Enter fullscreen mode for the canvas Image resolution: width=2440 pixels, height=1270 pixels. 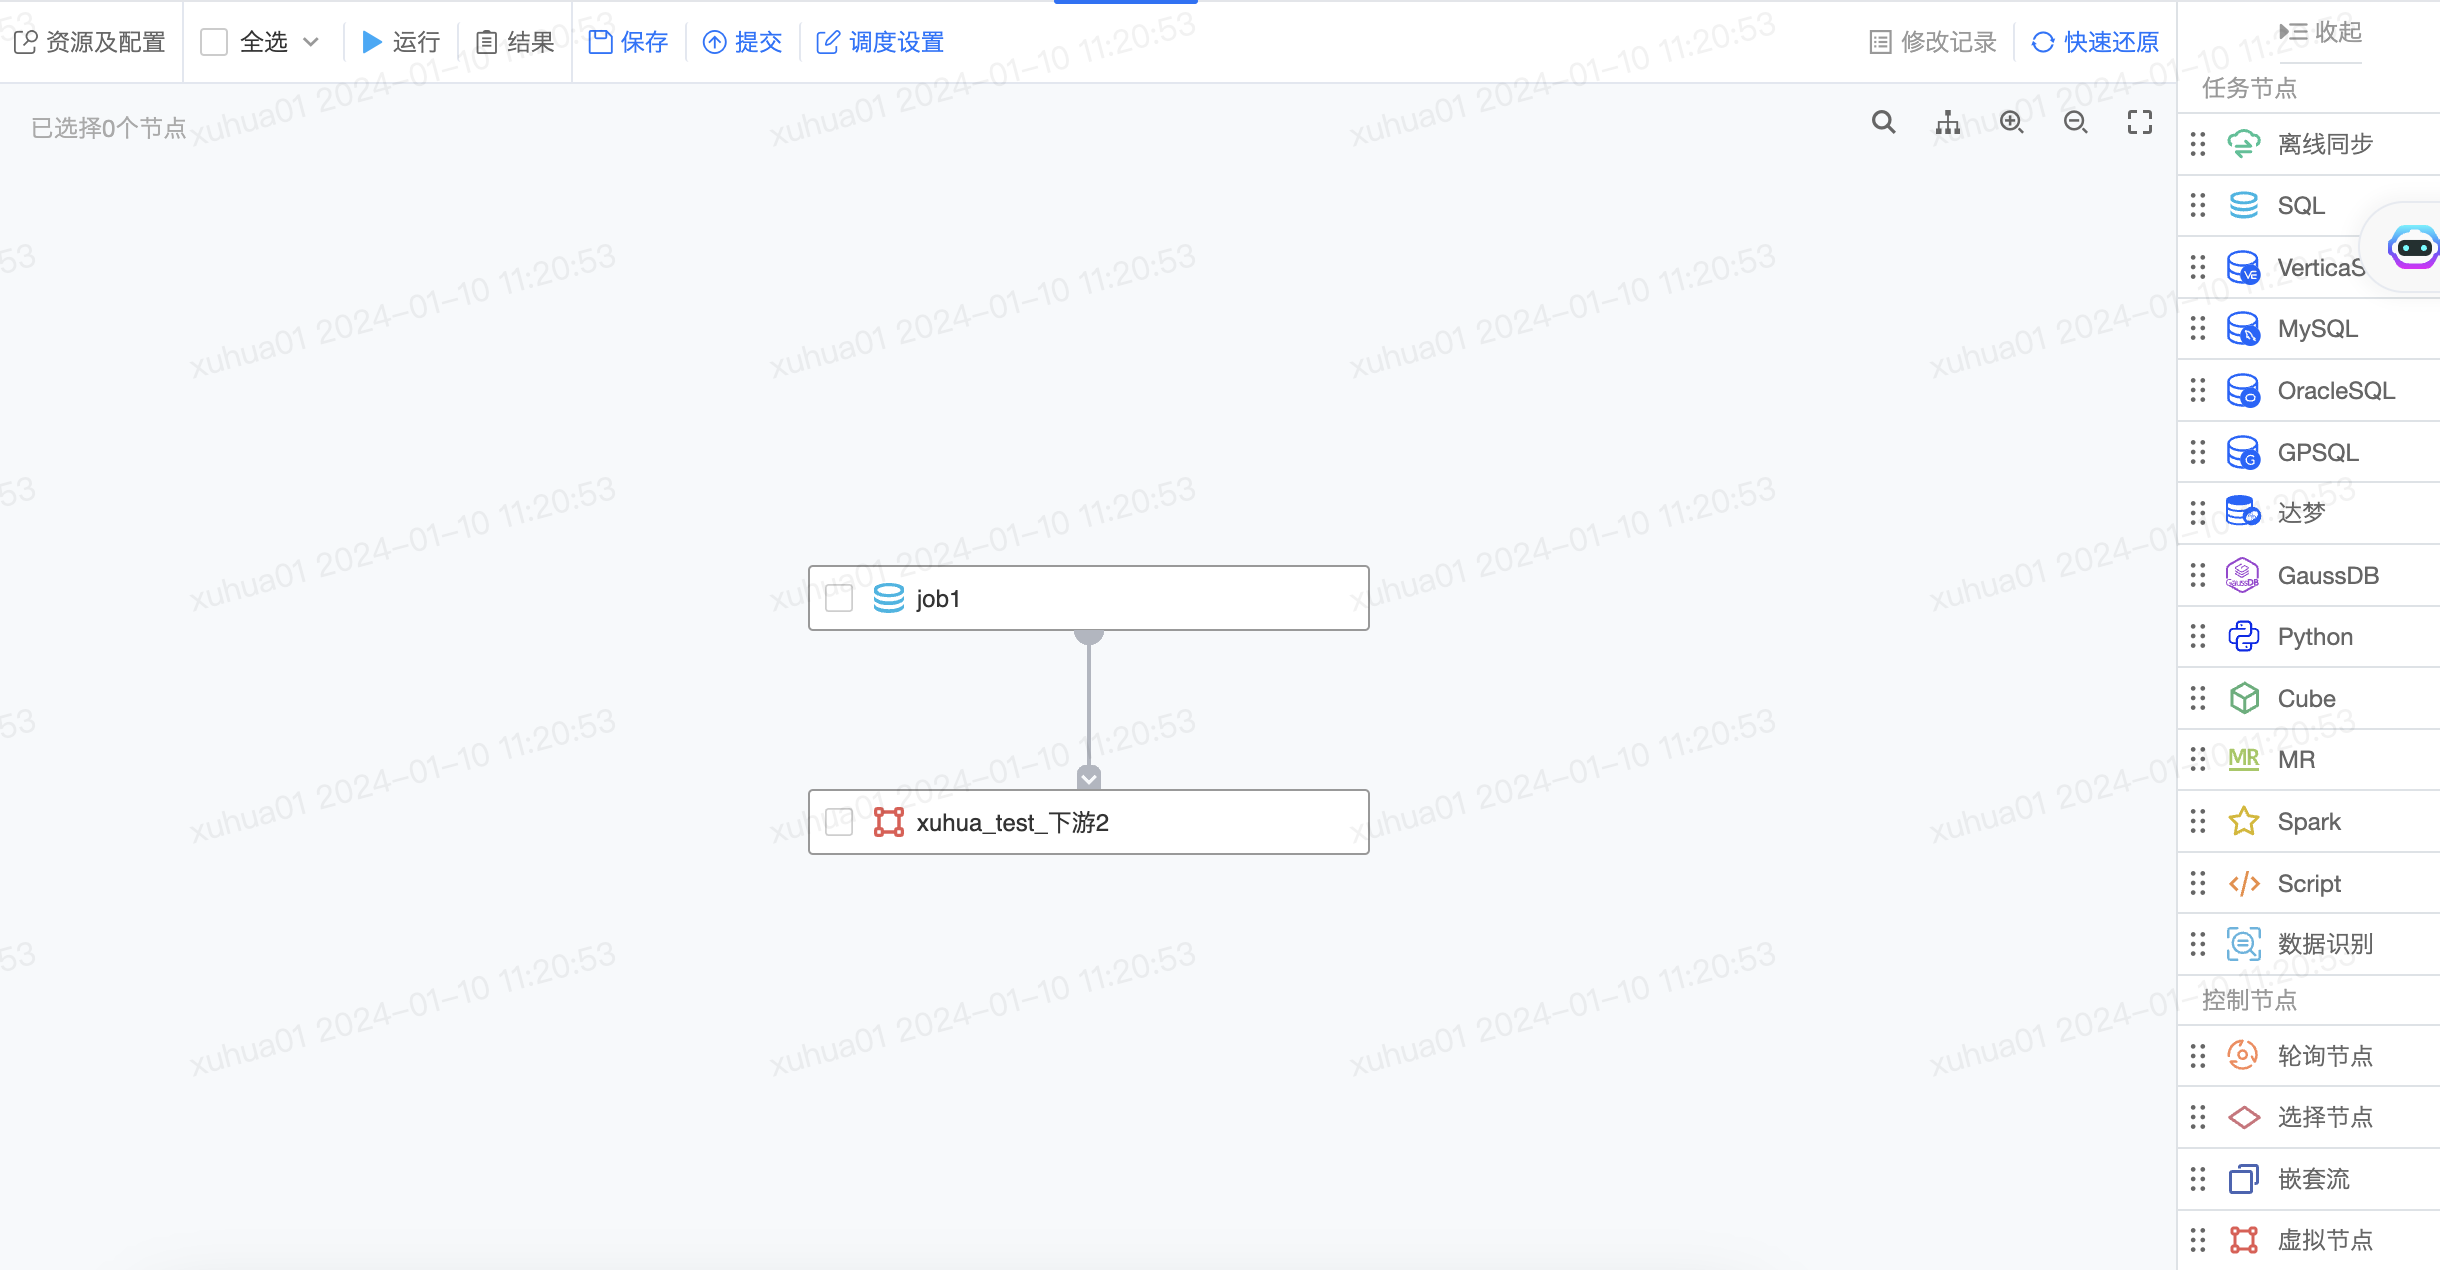[2140, 121]
